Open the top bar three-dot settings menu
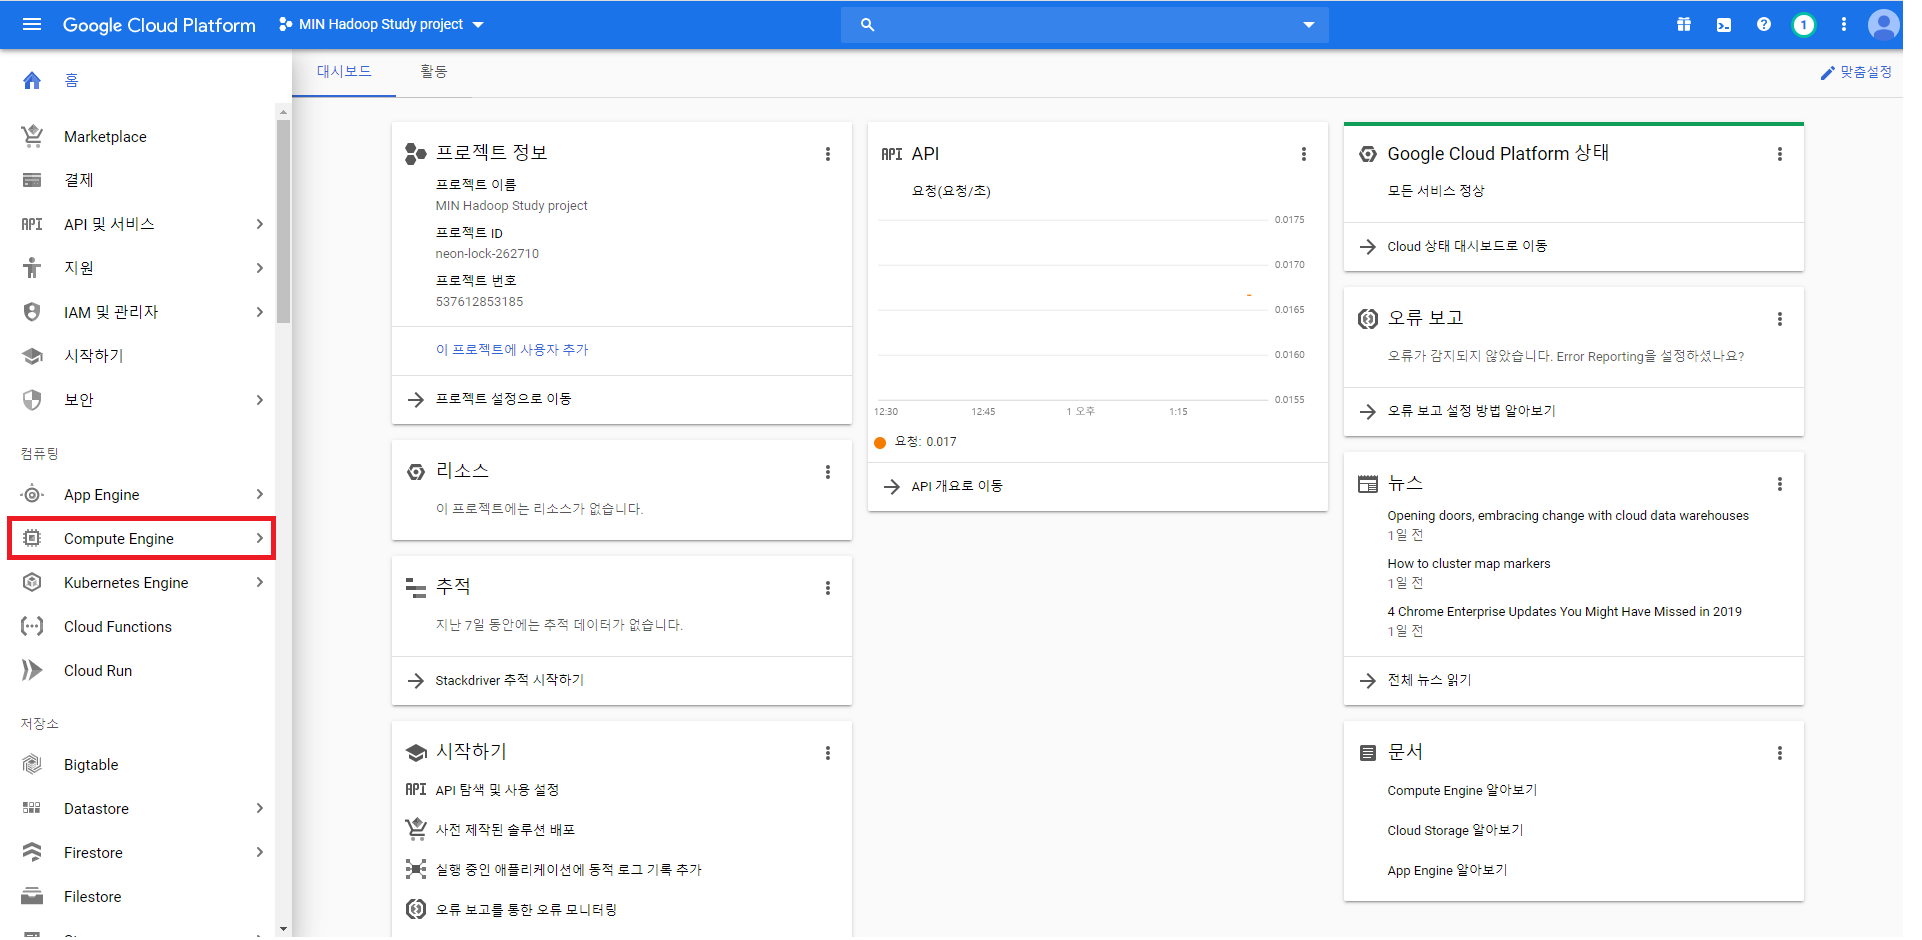This screenshot has width=1922, height=940. pyautogui.click(x=1844, y=24)
